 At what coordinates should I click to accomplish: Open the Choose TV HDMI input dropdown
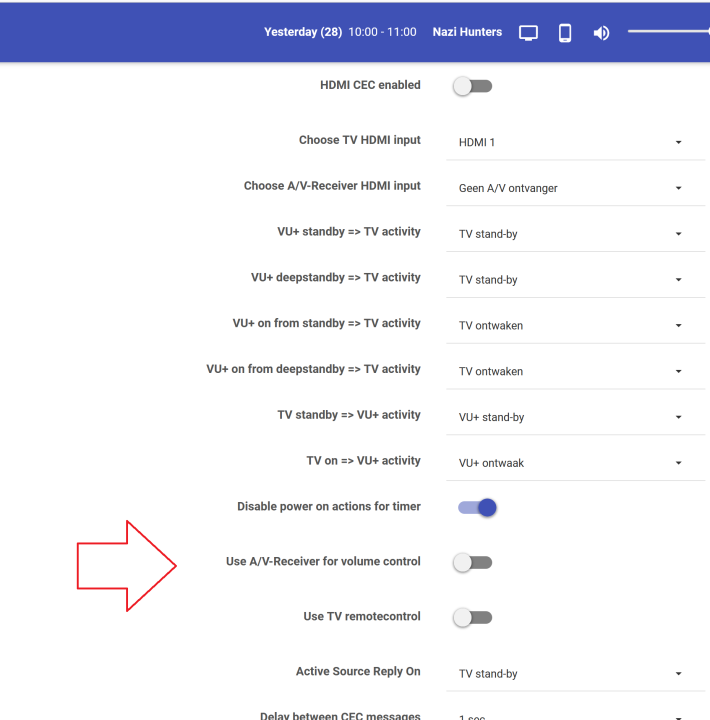tap(574, 142)
